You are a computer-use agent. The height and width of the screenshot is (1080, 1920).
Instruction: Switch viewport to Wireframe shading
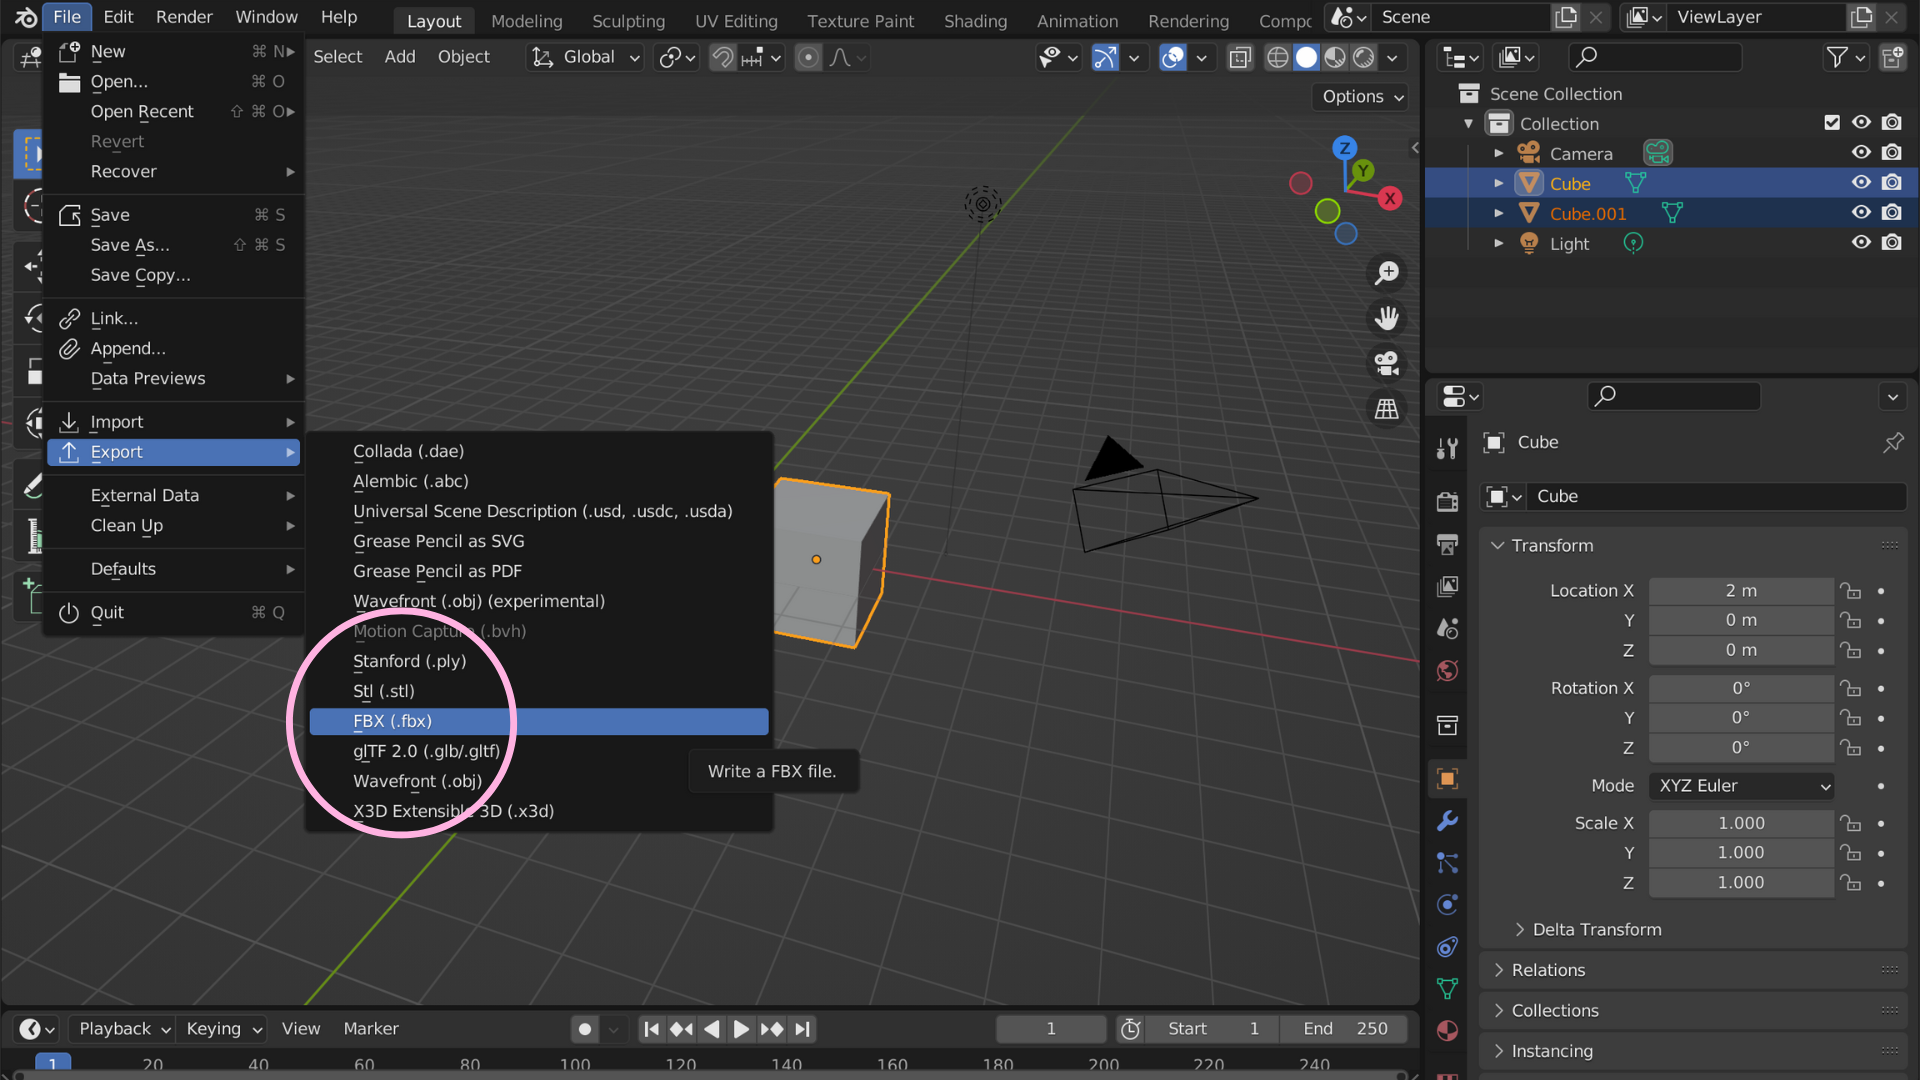[x=1277, y=58]
